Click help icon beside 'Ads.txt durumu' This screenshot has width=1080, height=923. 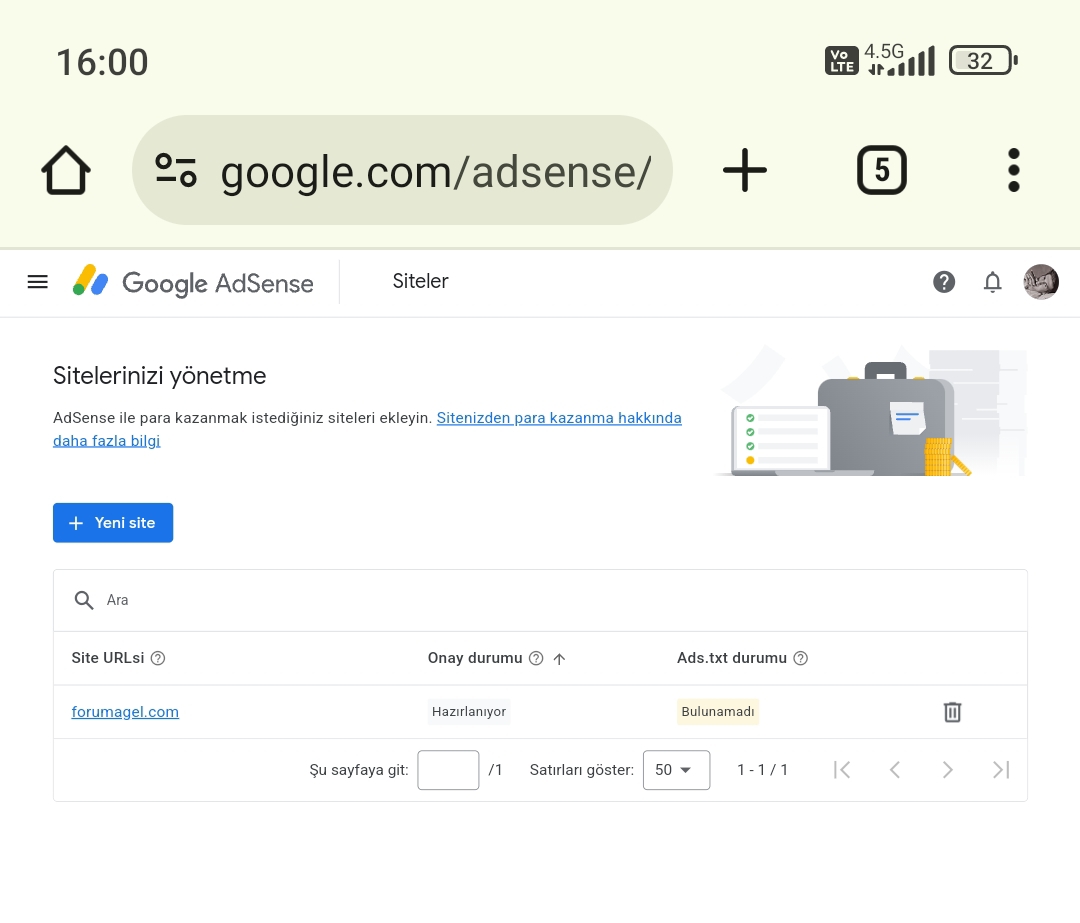800,658
